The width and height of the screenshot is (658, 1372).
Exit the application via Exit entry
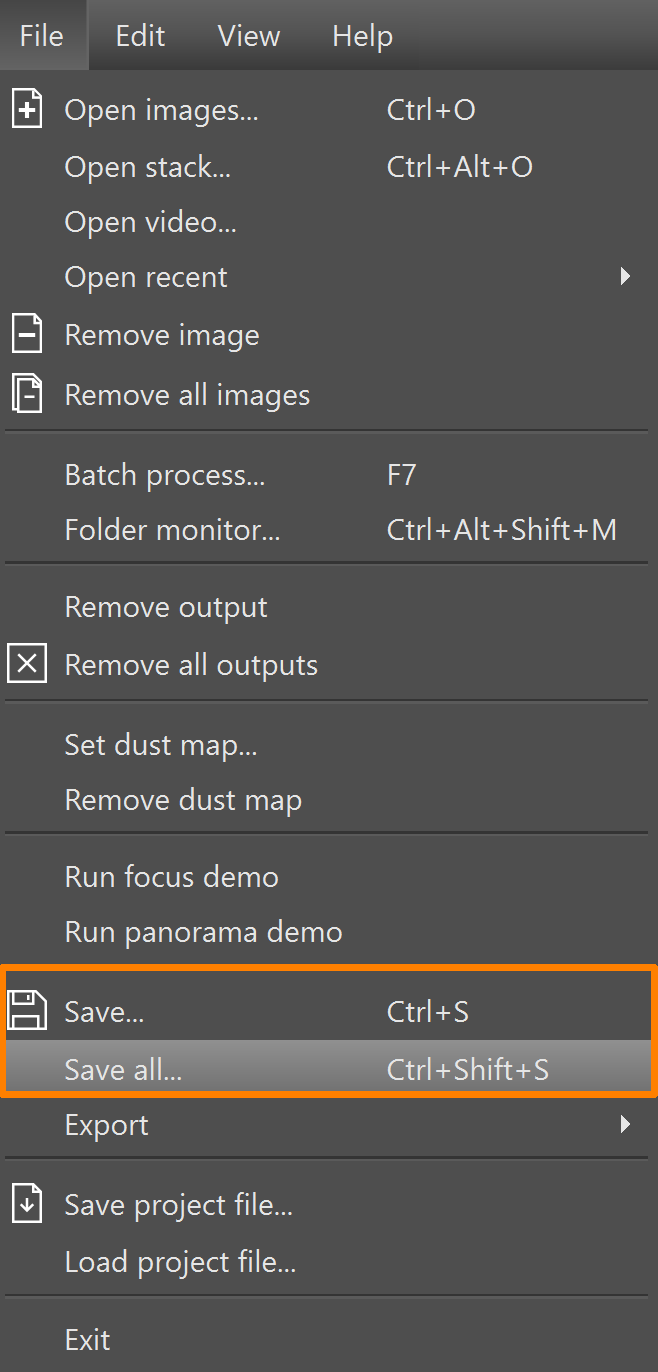pos(88,1339)
